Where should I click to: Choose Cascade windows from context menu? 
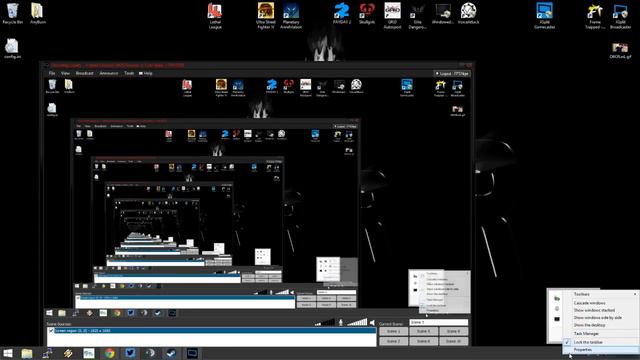click(x=600, y=303)
